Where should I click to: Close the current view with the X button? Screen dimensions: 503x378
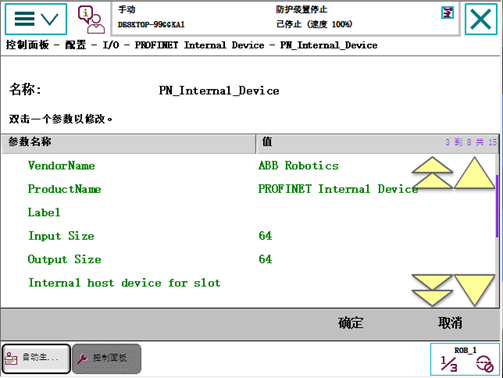coord(481,19)
